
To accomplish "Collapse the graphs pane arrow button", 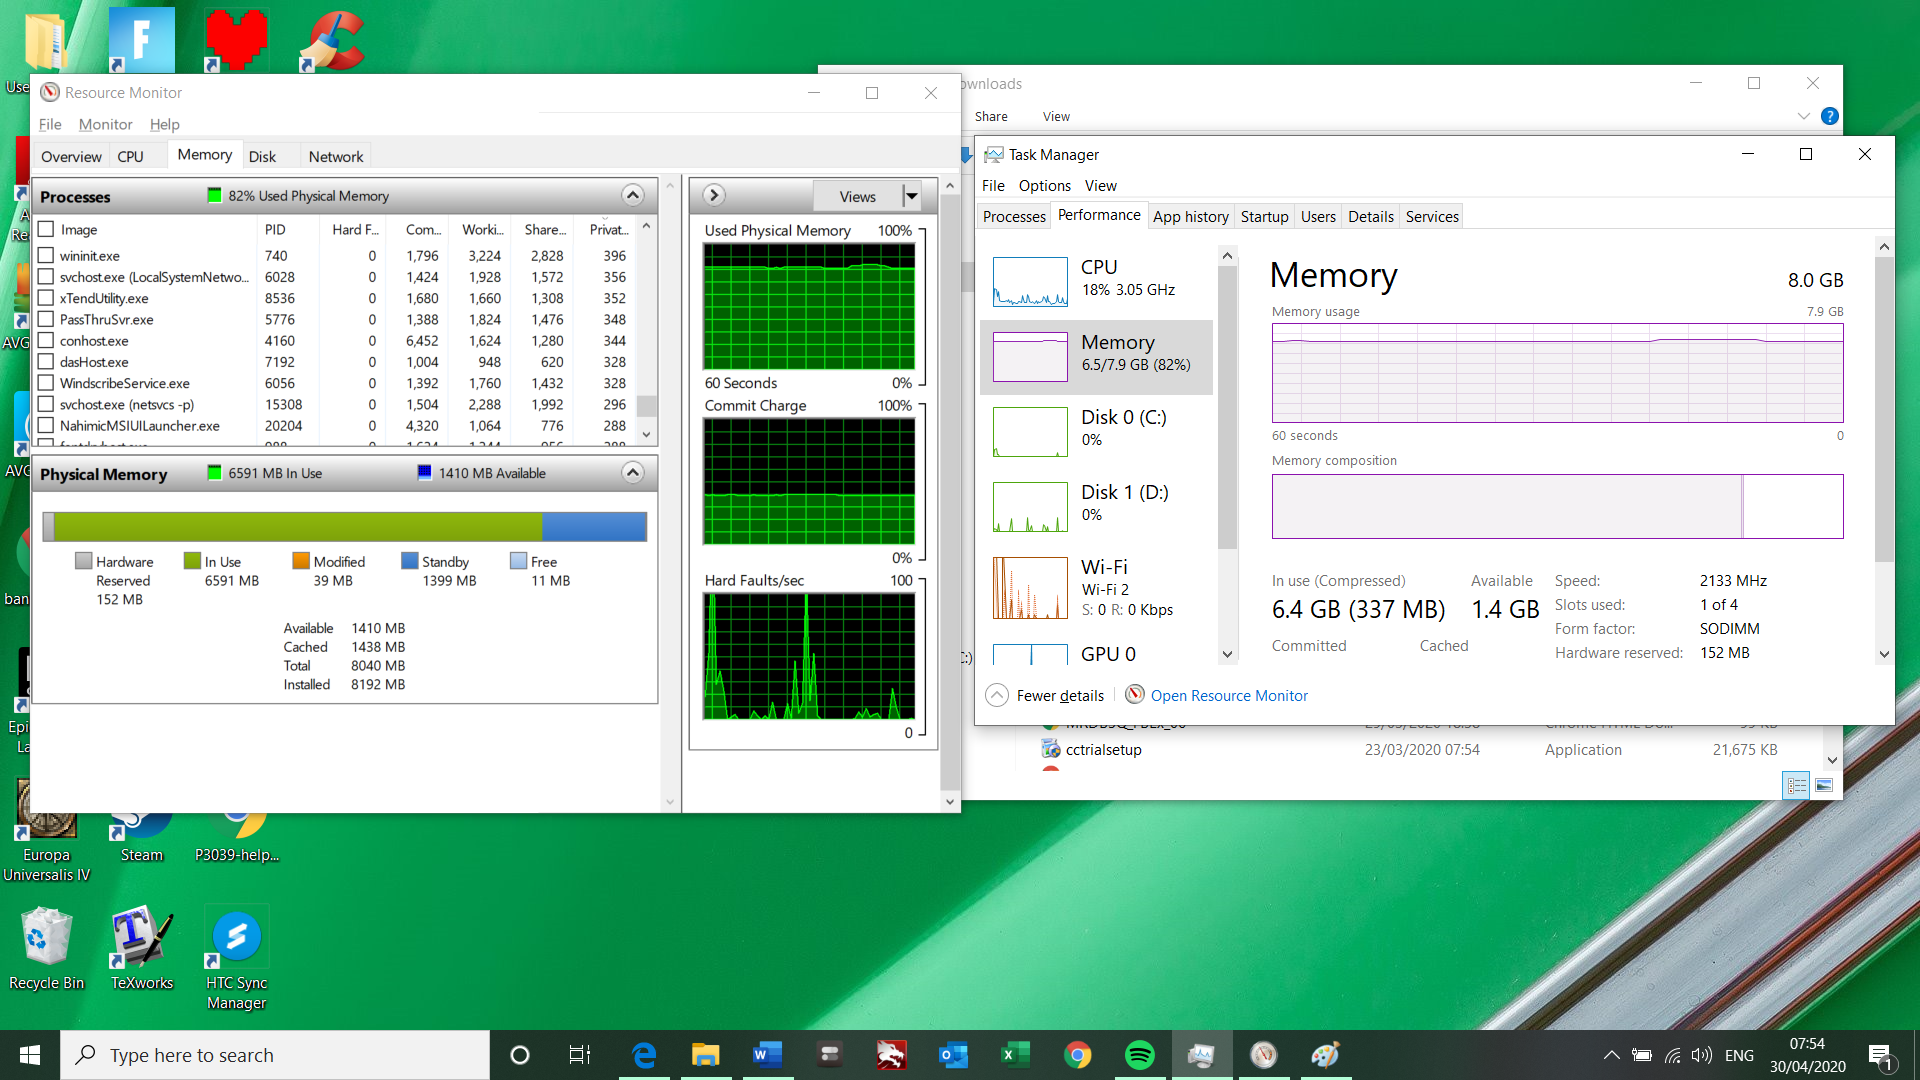I will click(x=714, y=195).
